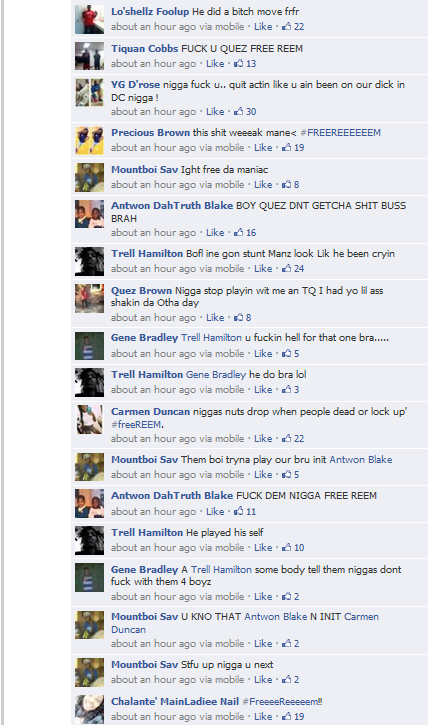Click thumbs-up icon showing 24 on Trell Hamilton comment
Image resolution: width=429 pixels, height=725 pixels.
(287, 269)
